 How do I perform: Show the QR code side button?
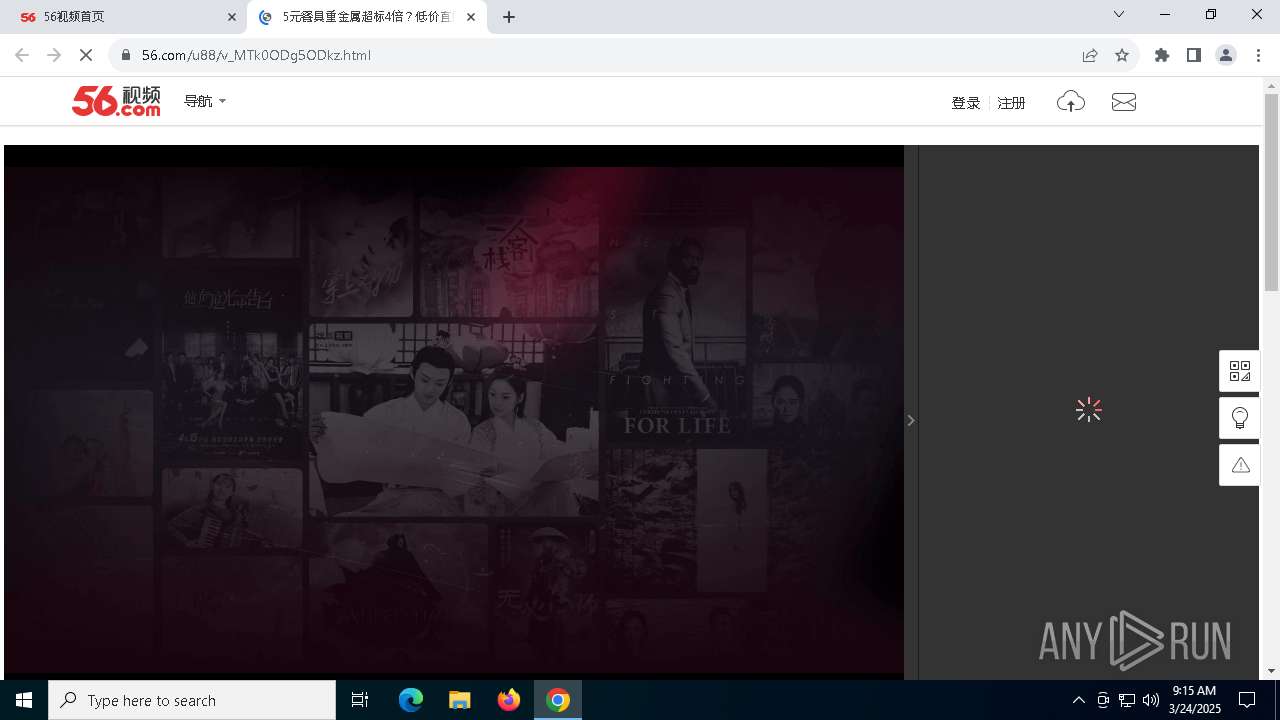1240,371
